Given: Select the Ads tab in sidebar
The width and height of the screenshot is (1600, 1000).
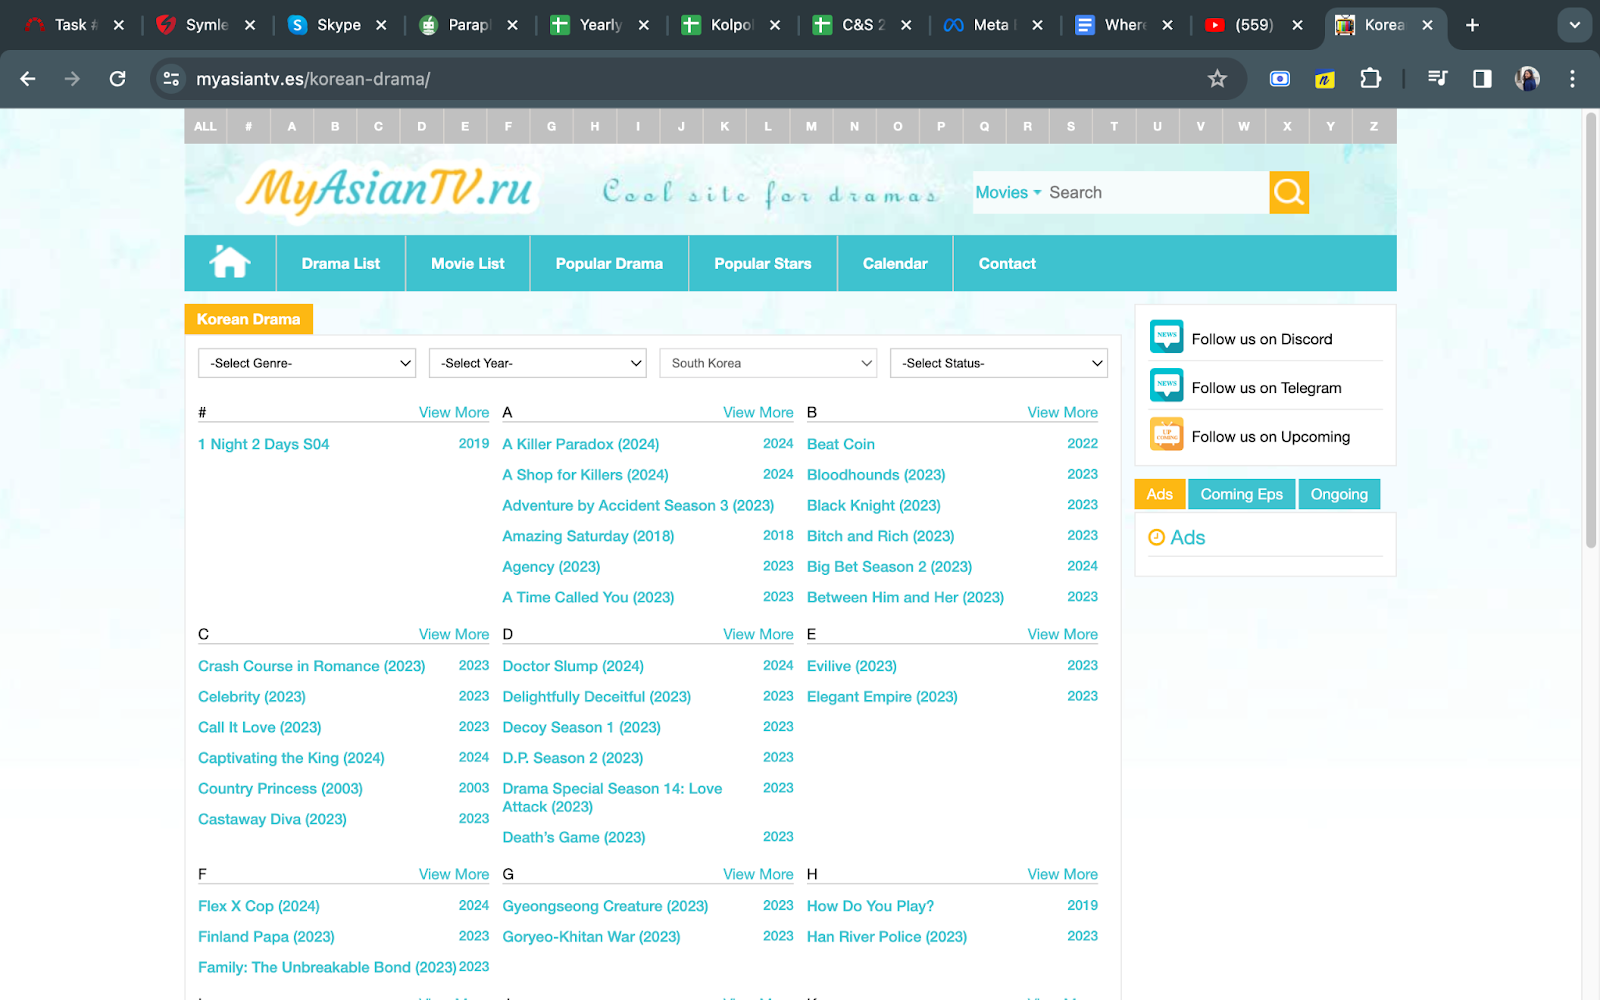Looking at the screenshot, I should (x=1160, y=494).
